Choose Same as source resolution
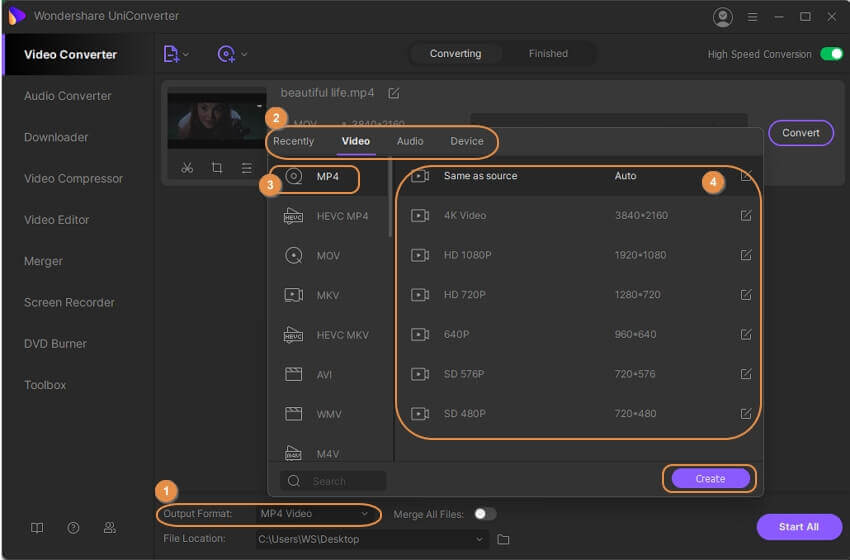This screenshot has height=560, width=850. click(x=578, y=176)
